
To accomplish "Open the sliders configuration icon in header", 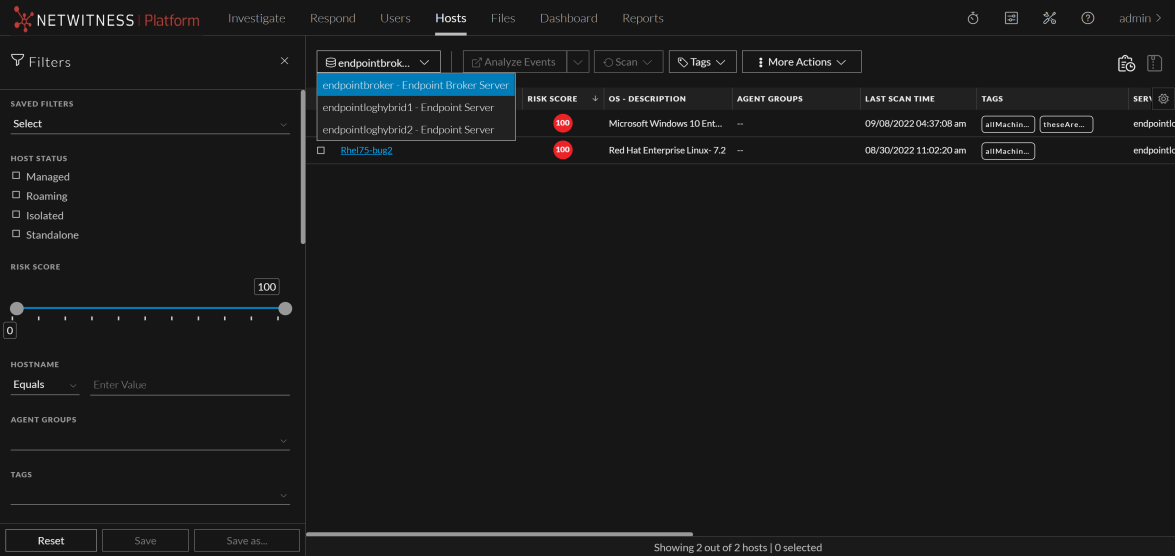I will pos(1011,18).
